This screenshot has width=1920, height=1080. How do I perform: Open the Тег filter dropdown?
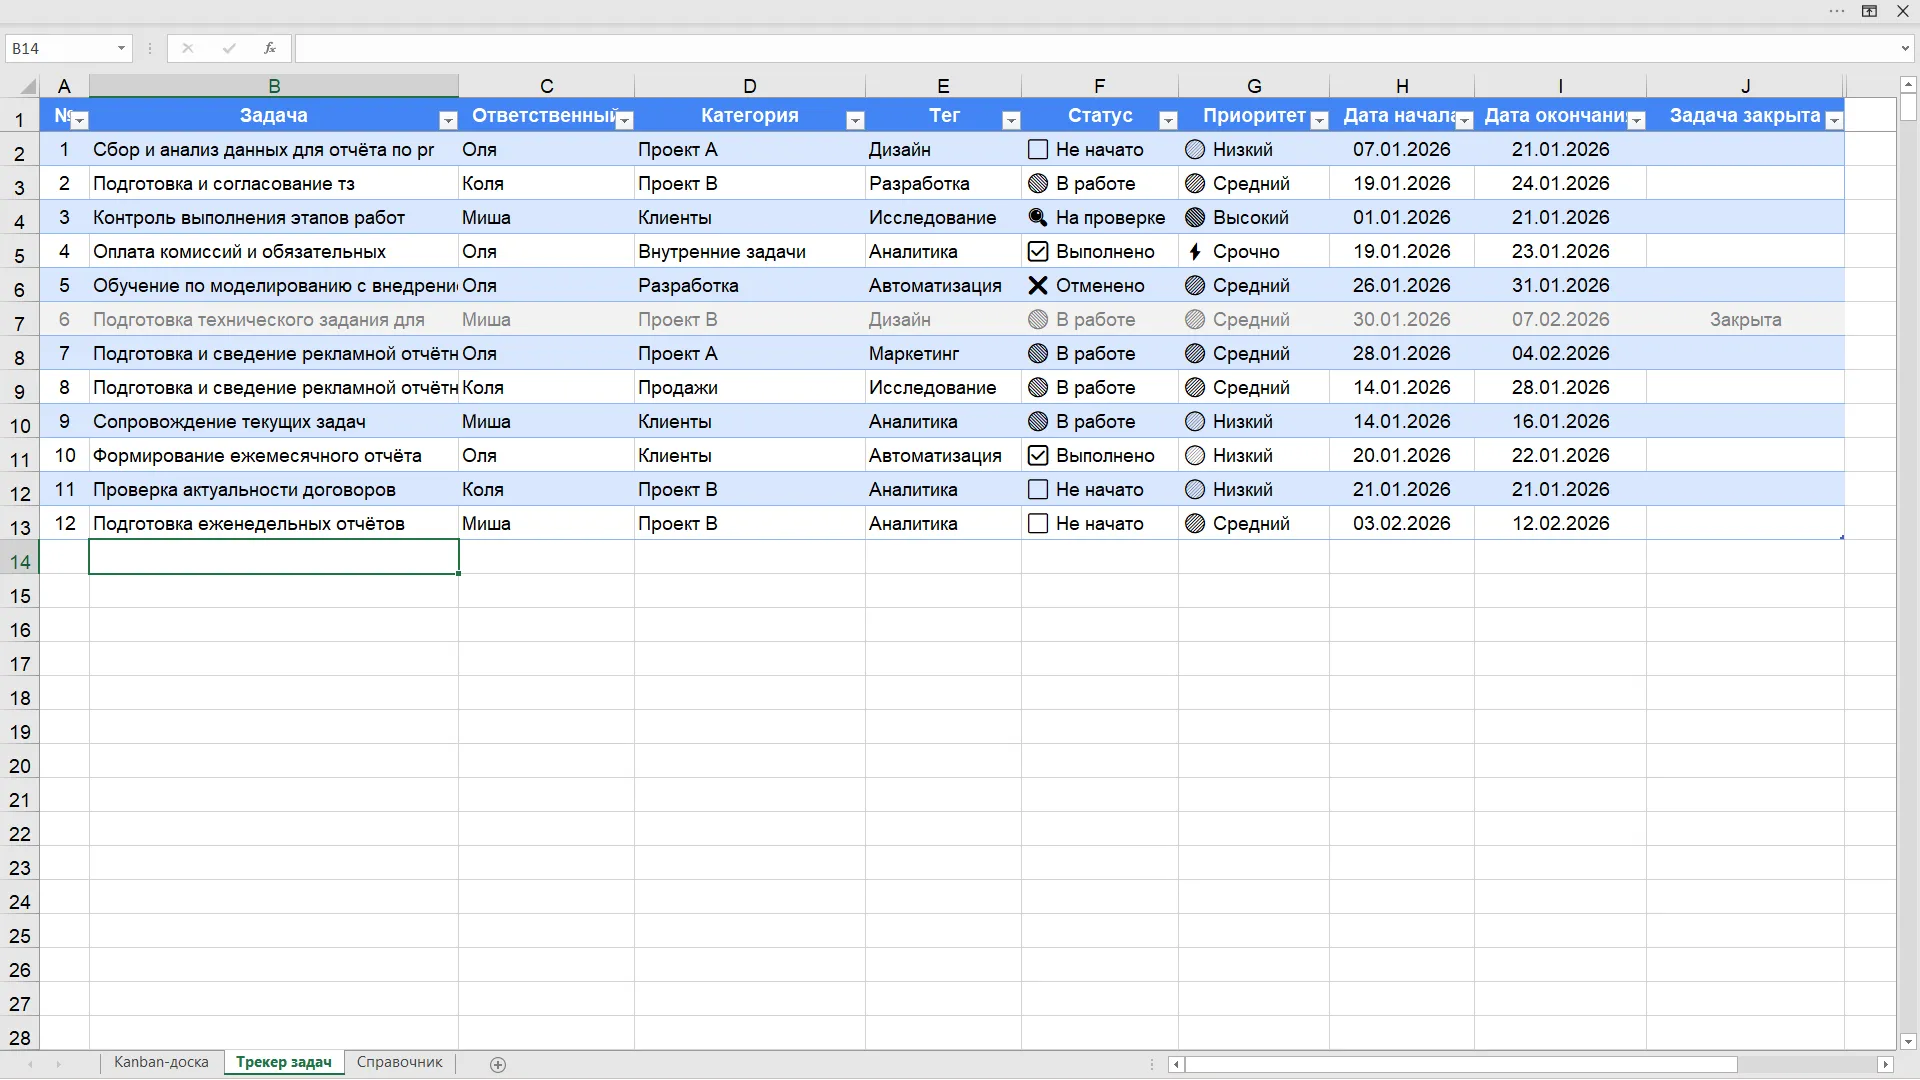[1011, 121]
